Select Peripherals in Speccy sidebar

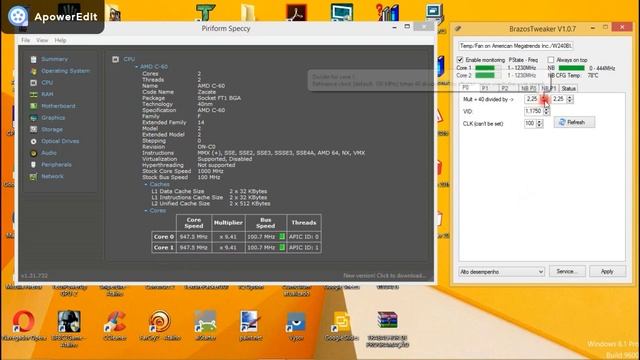56,165
